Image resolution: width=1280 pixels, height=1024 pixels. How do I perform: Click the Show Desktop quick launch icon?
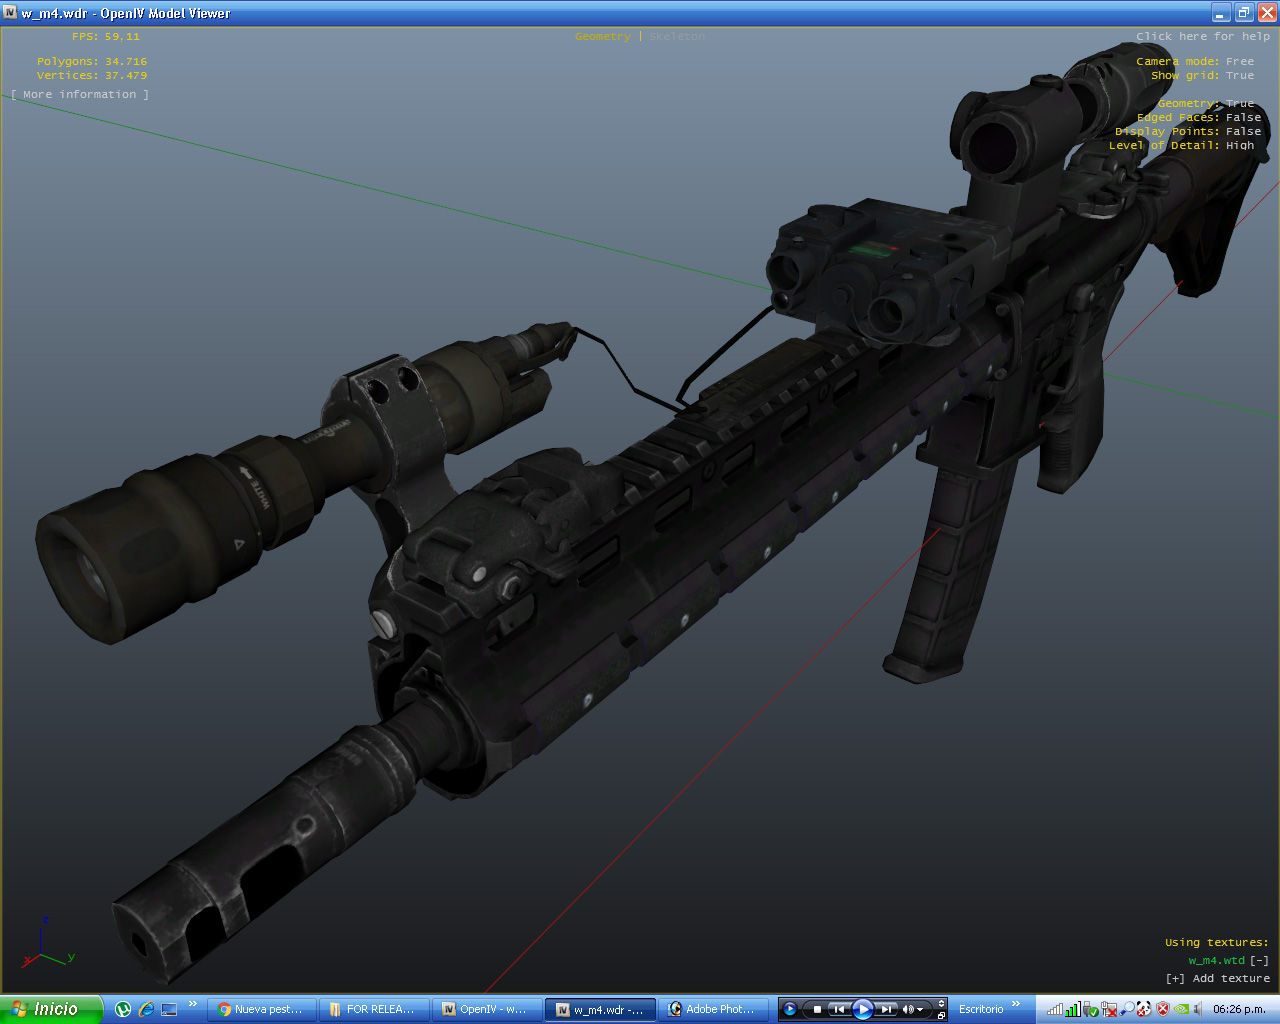point(169,1009)
